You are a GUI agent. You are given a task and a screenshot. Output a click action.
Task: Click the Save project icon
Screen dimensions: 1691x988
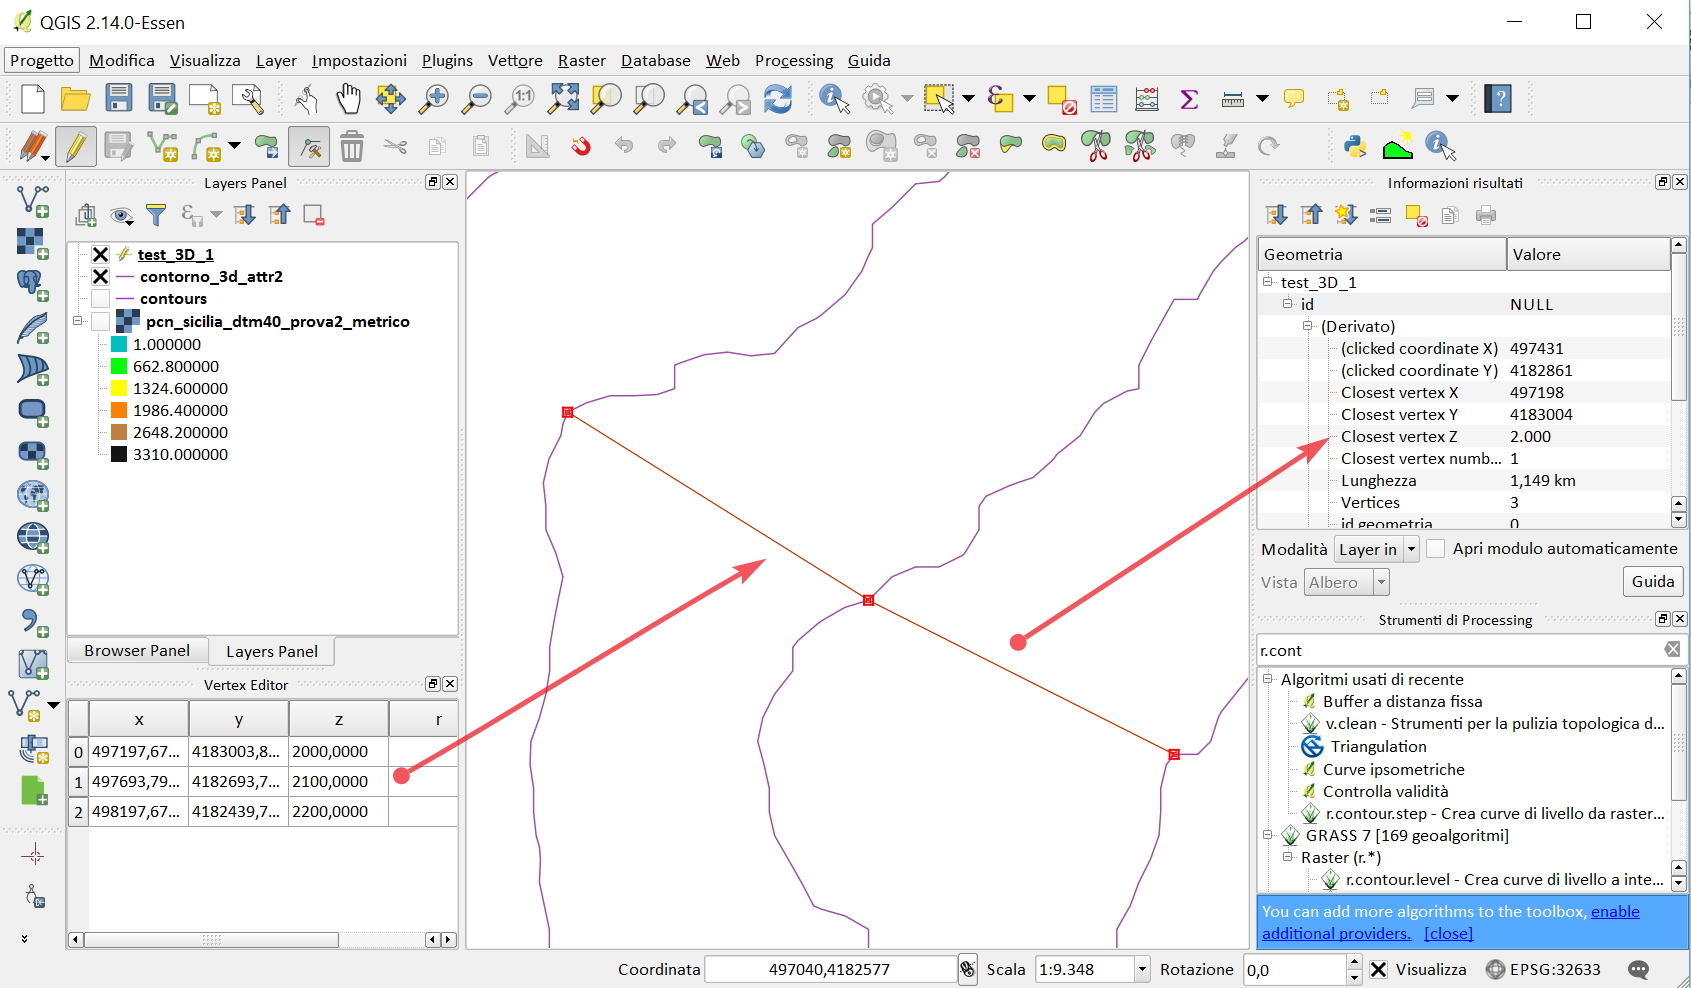coord(119,98)
